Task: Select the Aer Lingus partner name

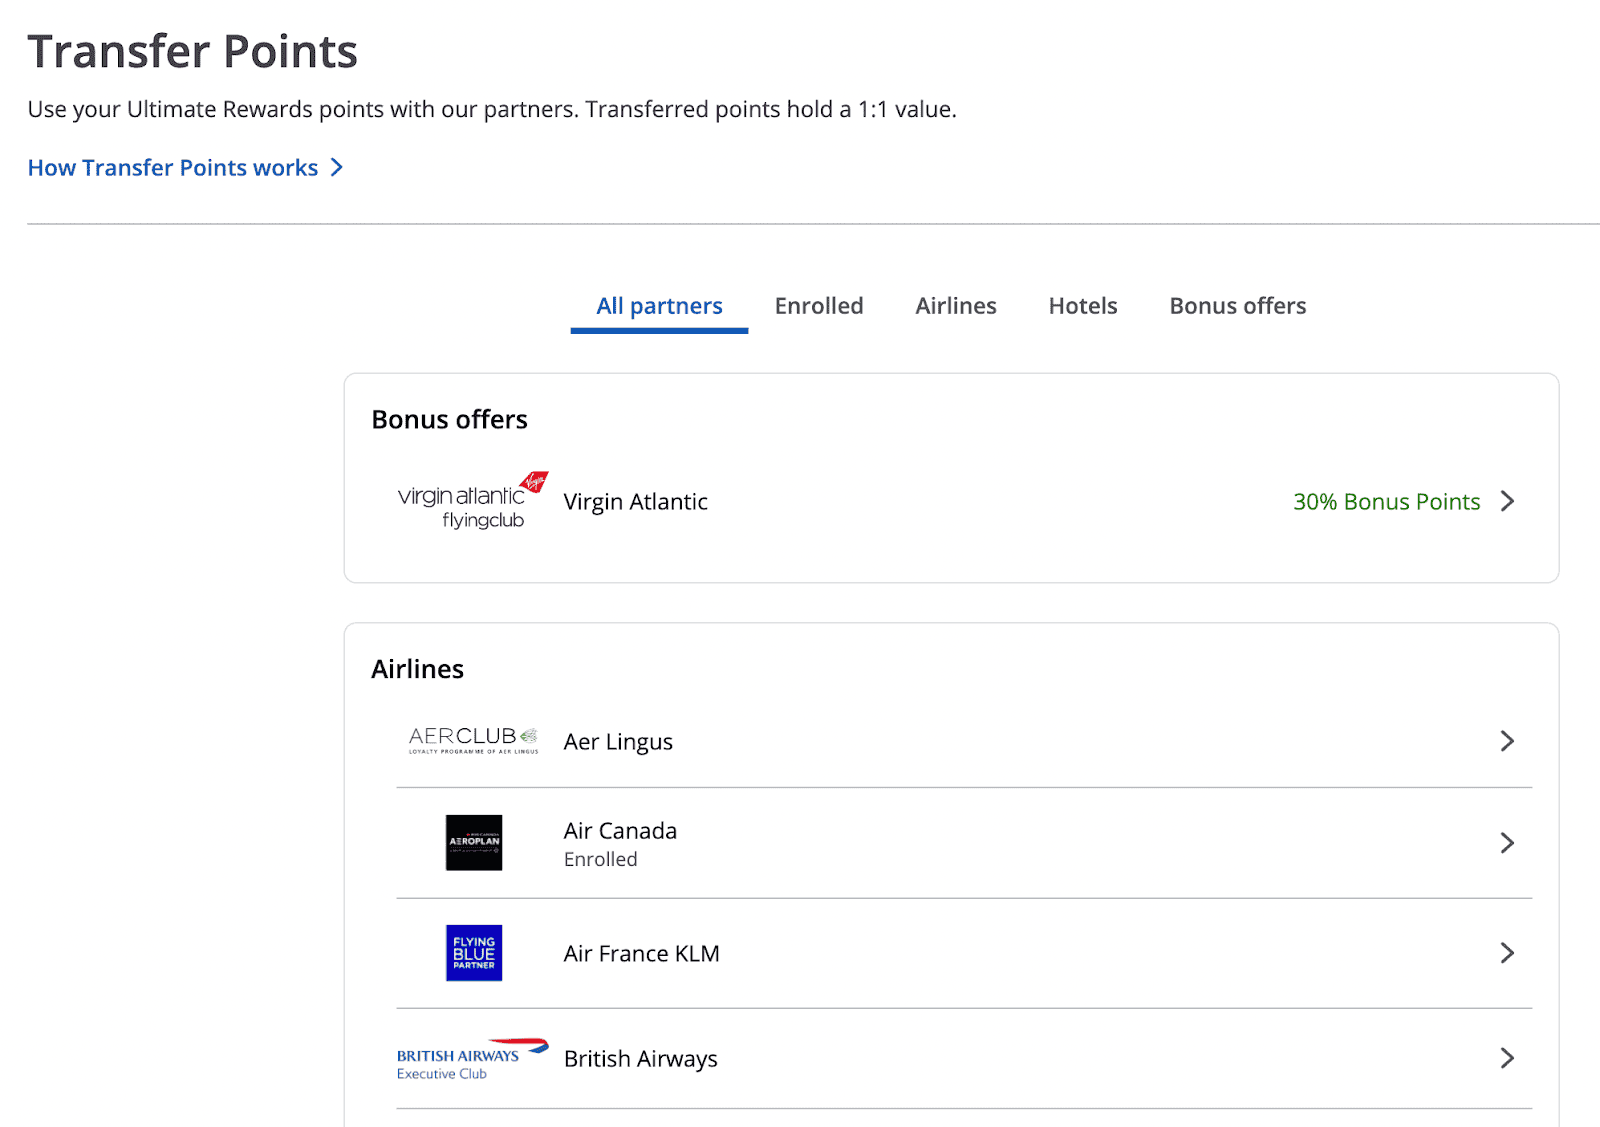Action: pyautogui.click(x=618, y=742)
